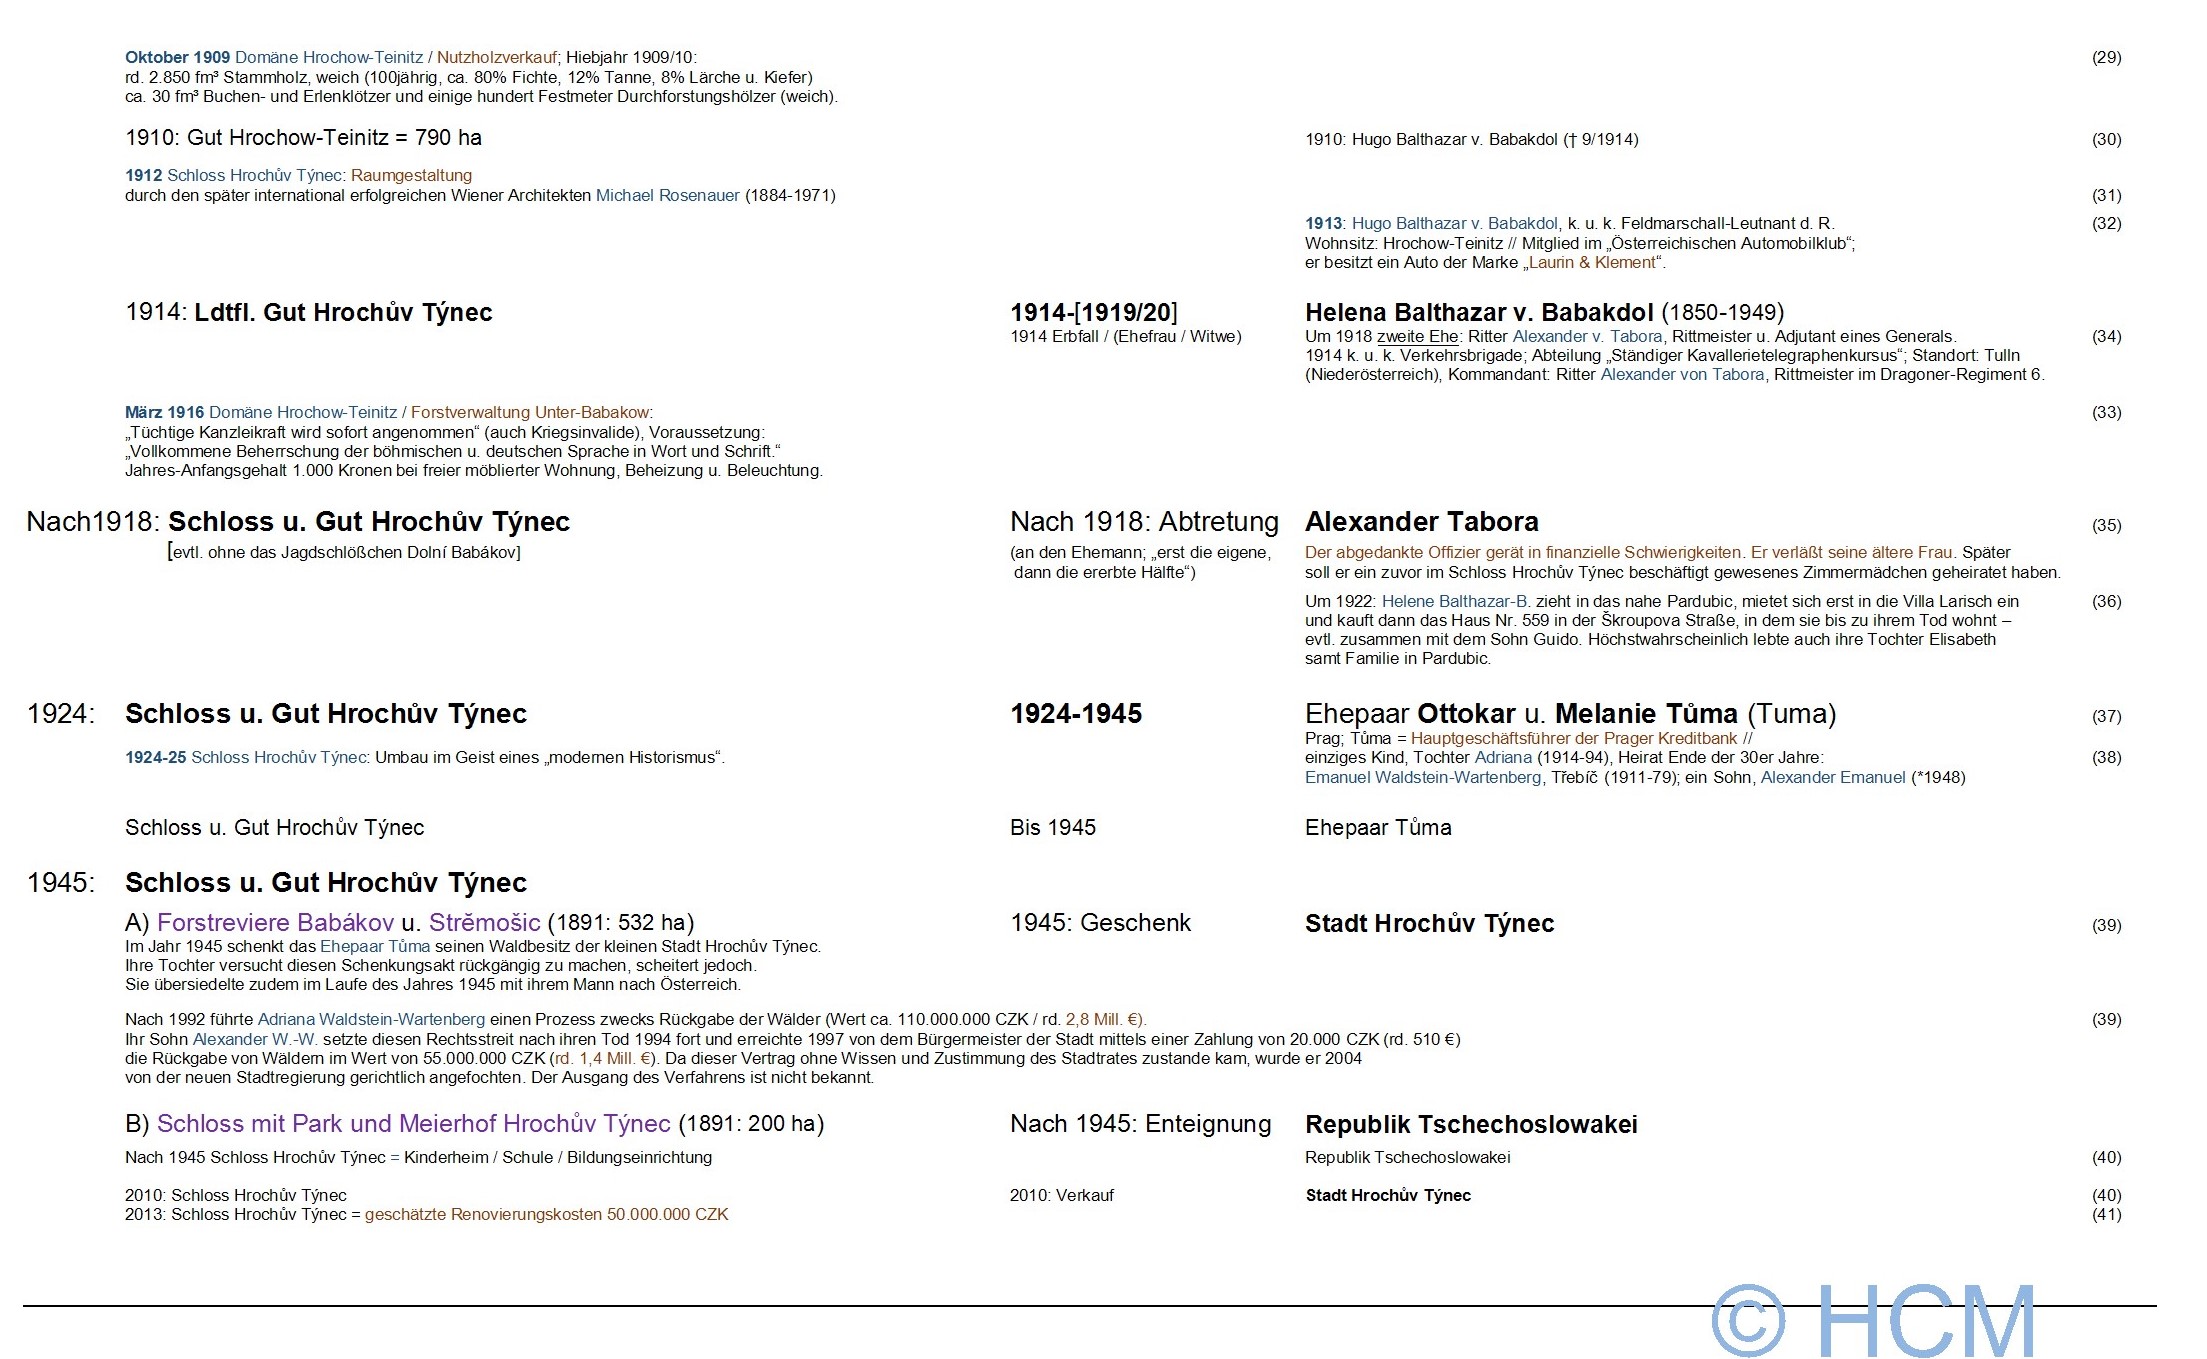The width and height of the screenshot is (2207, 1359).
Task: Click footnote reference (41) at bottom
Action: click(2106, 1215)
